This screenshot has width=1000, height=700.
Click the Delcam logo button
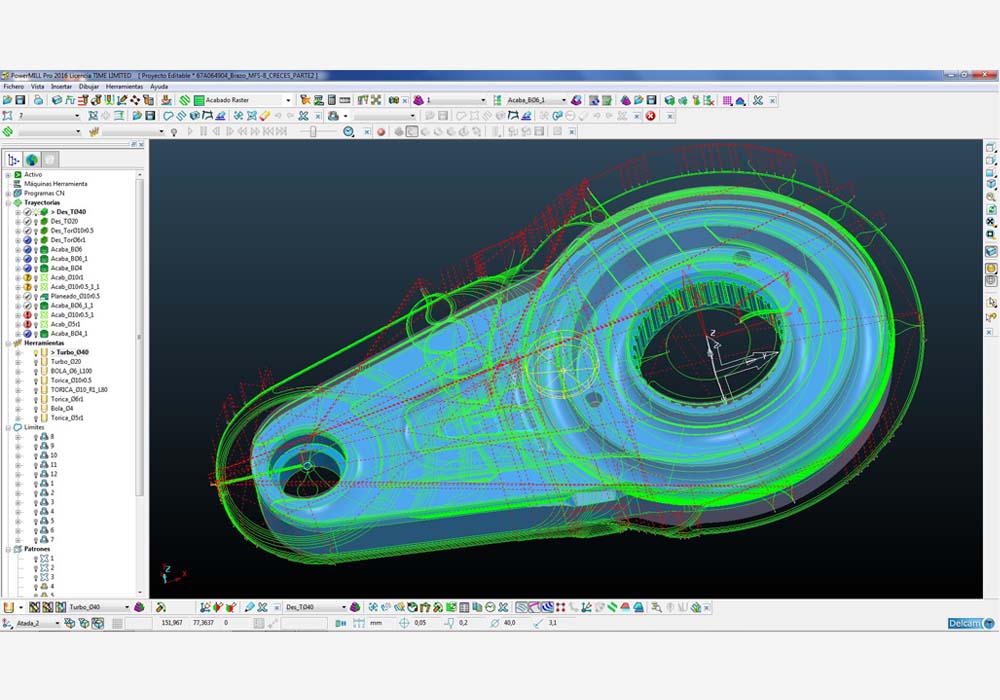(971, 624)
